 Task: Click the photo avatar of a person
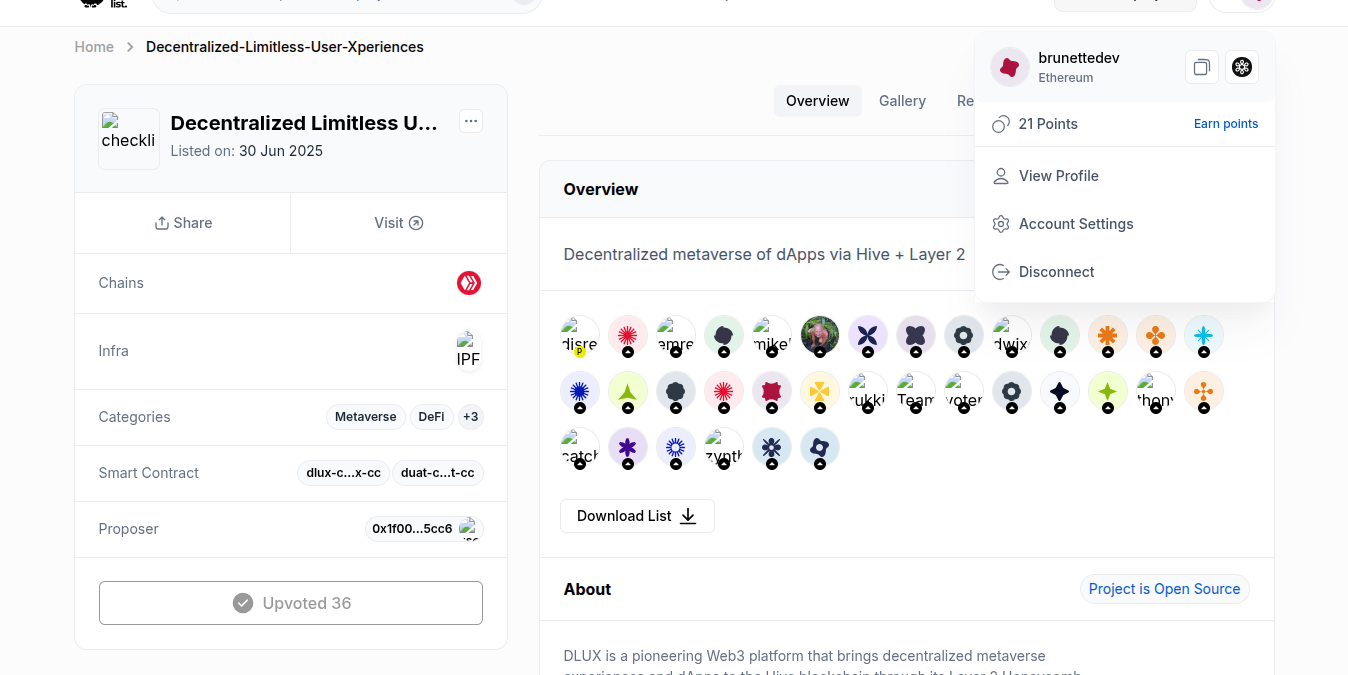click(x=820, y=335)
